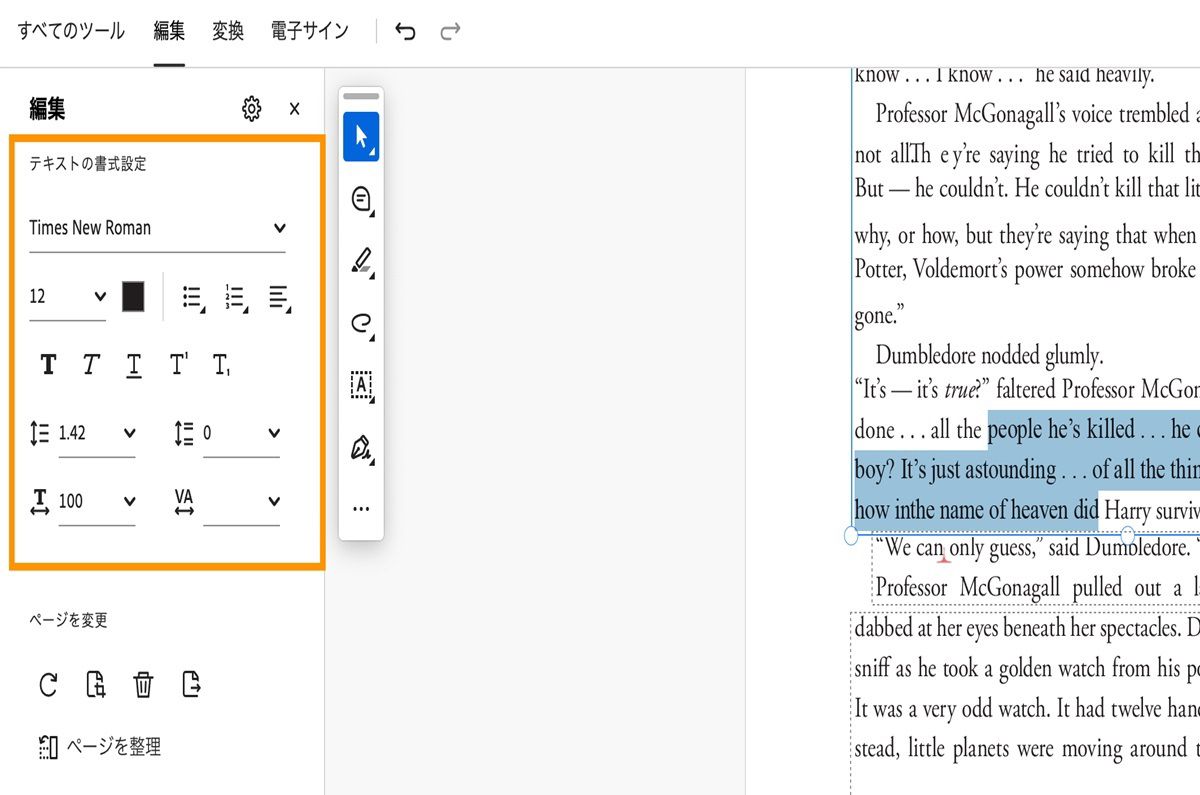
Task: Open the text alignment options
Action: 280,297
